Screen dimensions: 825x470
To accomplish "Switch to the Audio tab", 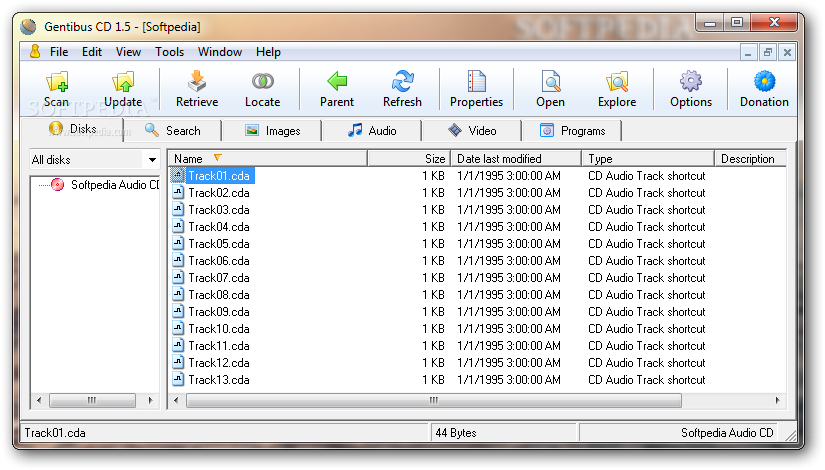I will pyautogui.click(x=372, y=131).
